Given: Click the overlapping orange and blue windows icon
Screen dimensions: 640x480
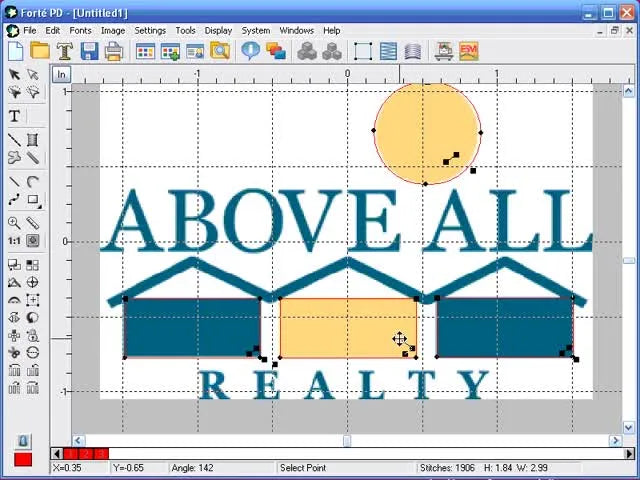Looking at the screenshot, I should (276, 51).
